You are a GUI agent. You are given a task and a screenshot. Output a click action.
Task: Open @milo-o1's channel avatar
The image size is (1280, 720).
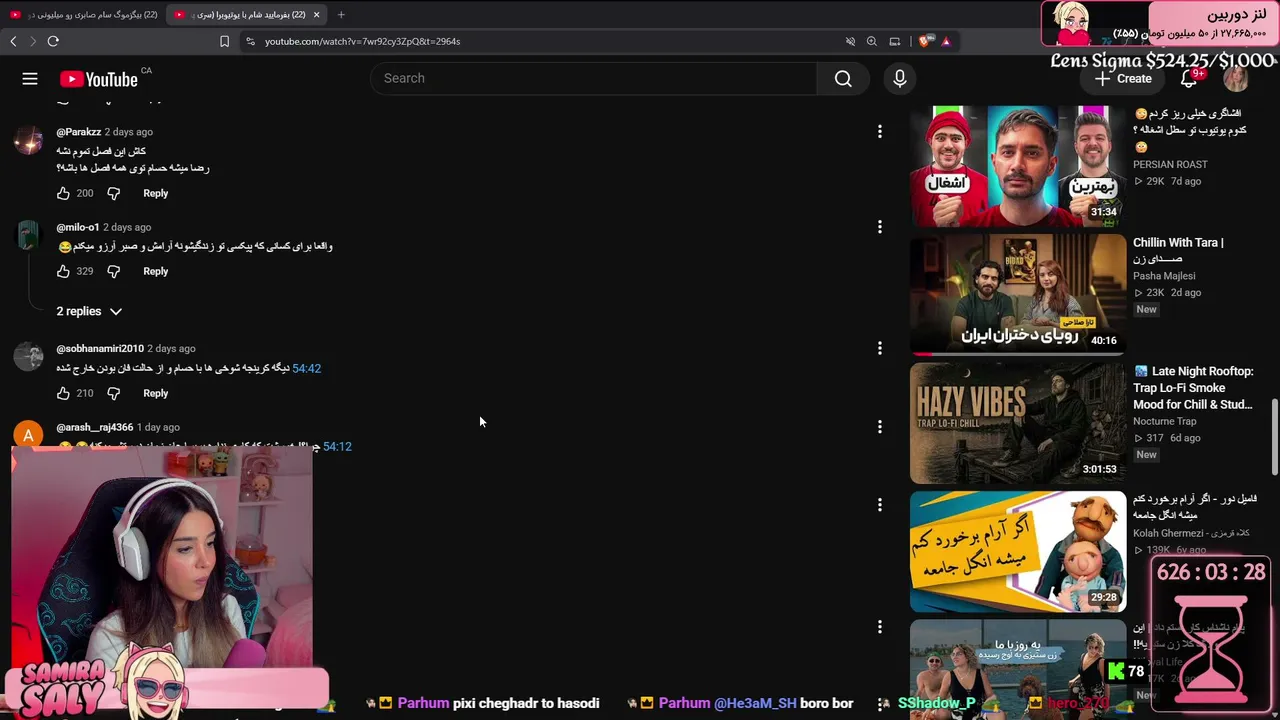click(28, 235)
